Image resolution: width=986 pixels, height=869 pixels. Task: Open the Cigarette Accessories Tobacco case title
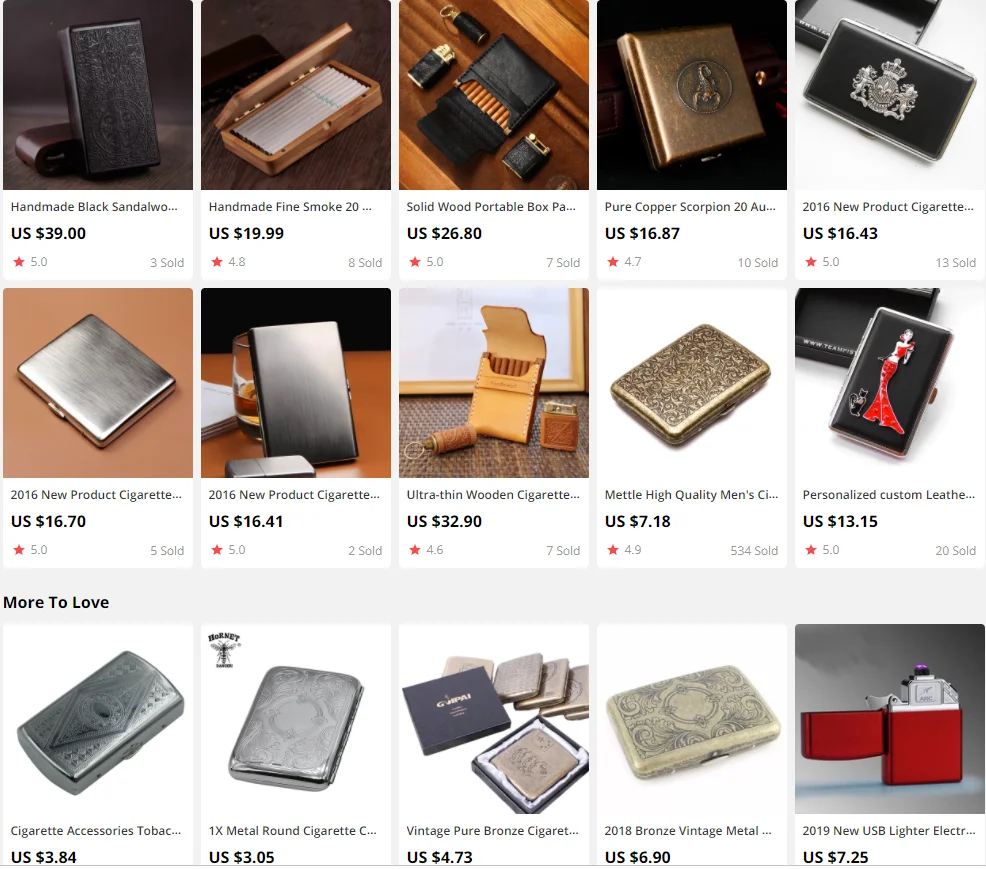pyautogui.click(x=96, y=831)
